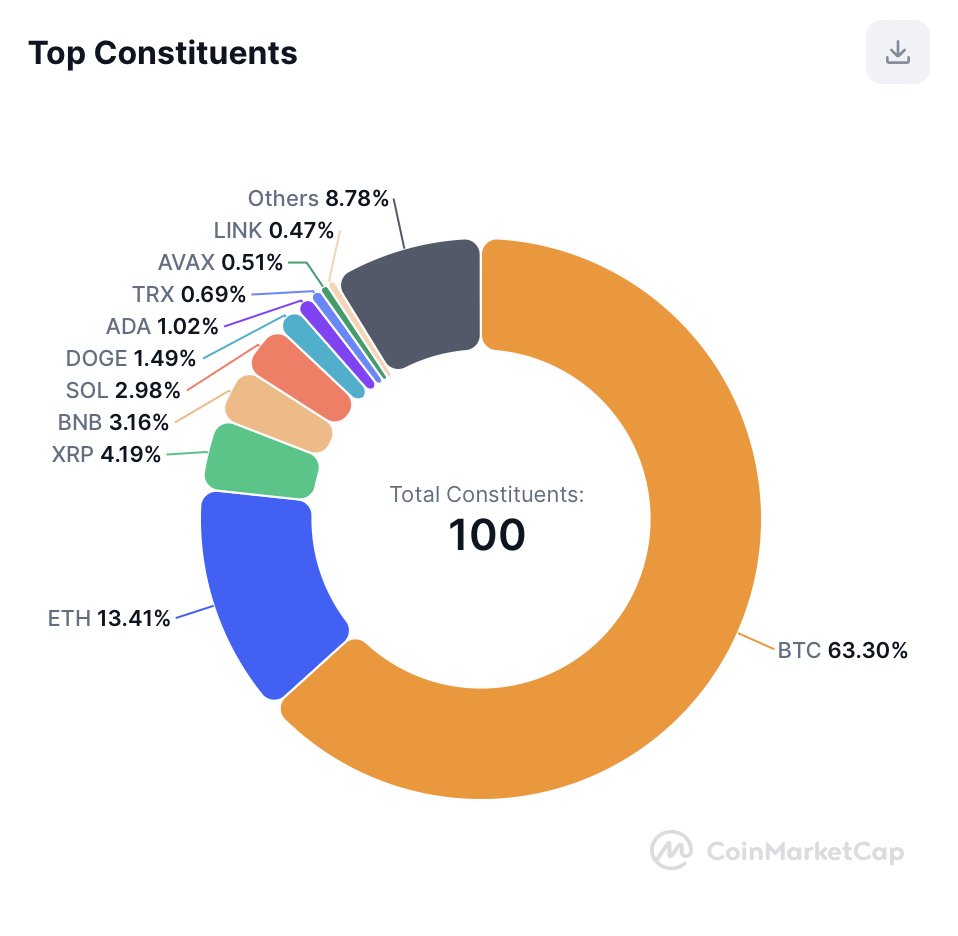Click the teal DOGE slice
The width and height of the screenshot is (958, 936).
[x=323, y=356]
